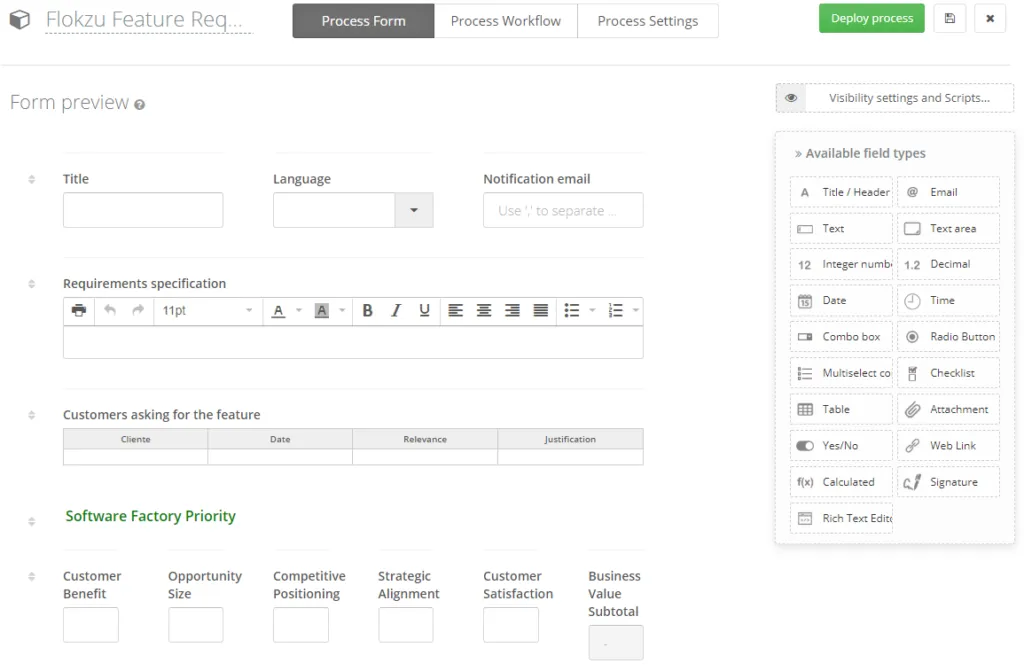
Task: Click the help icon next to Form preview
Action: click(x=139, y=105)
